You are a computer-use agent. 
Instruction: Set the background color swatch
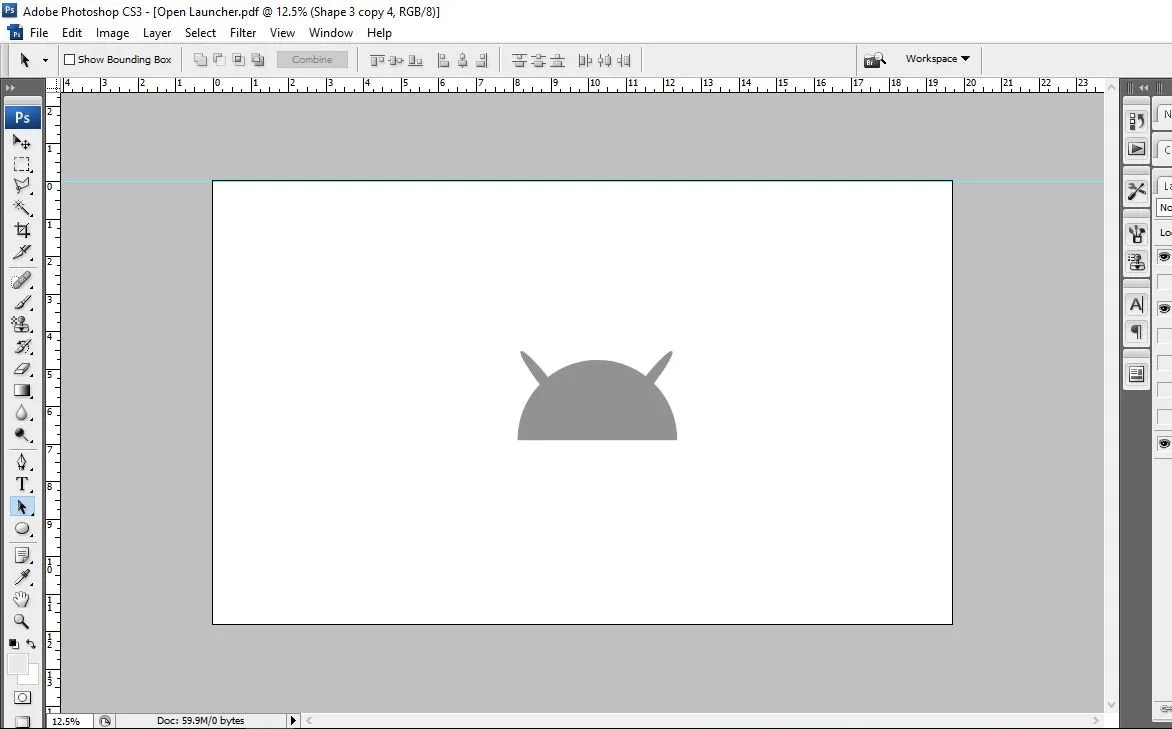pos(32,677)
